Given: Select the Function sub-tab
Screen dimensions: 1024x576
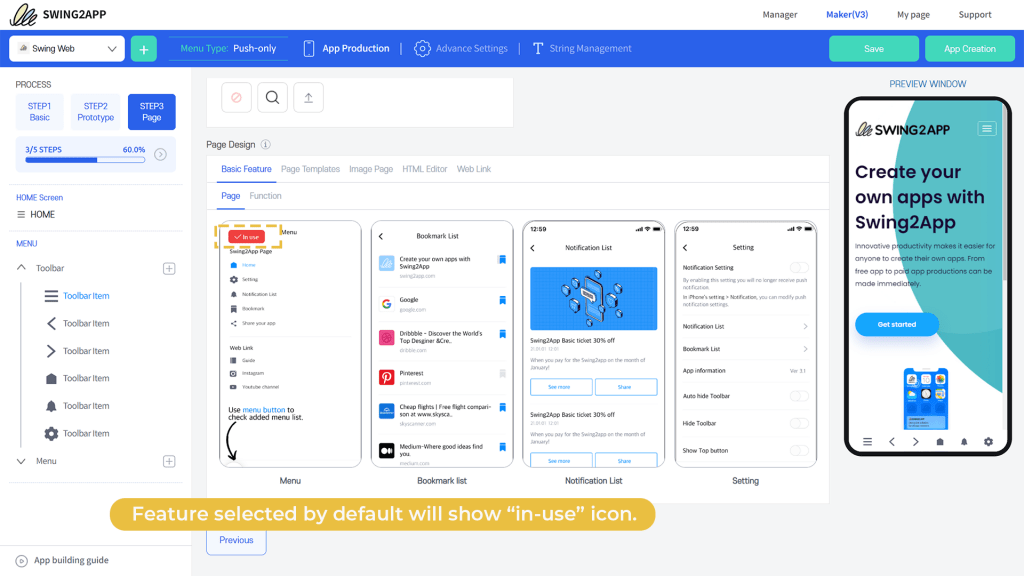Looking at the screenshot, I should coord(265,196).
